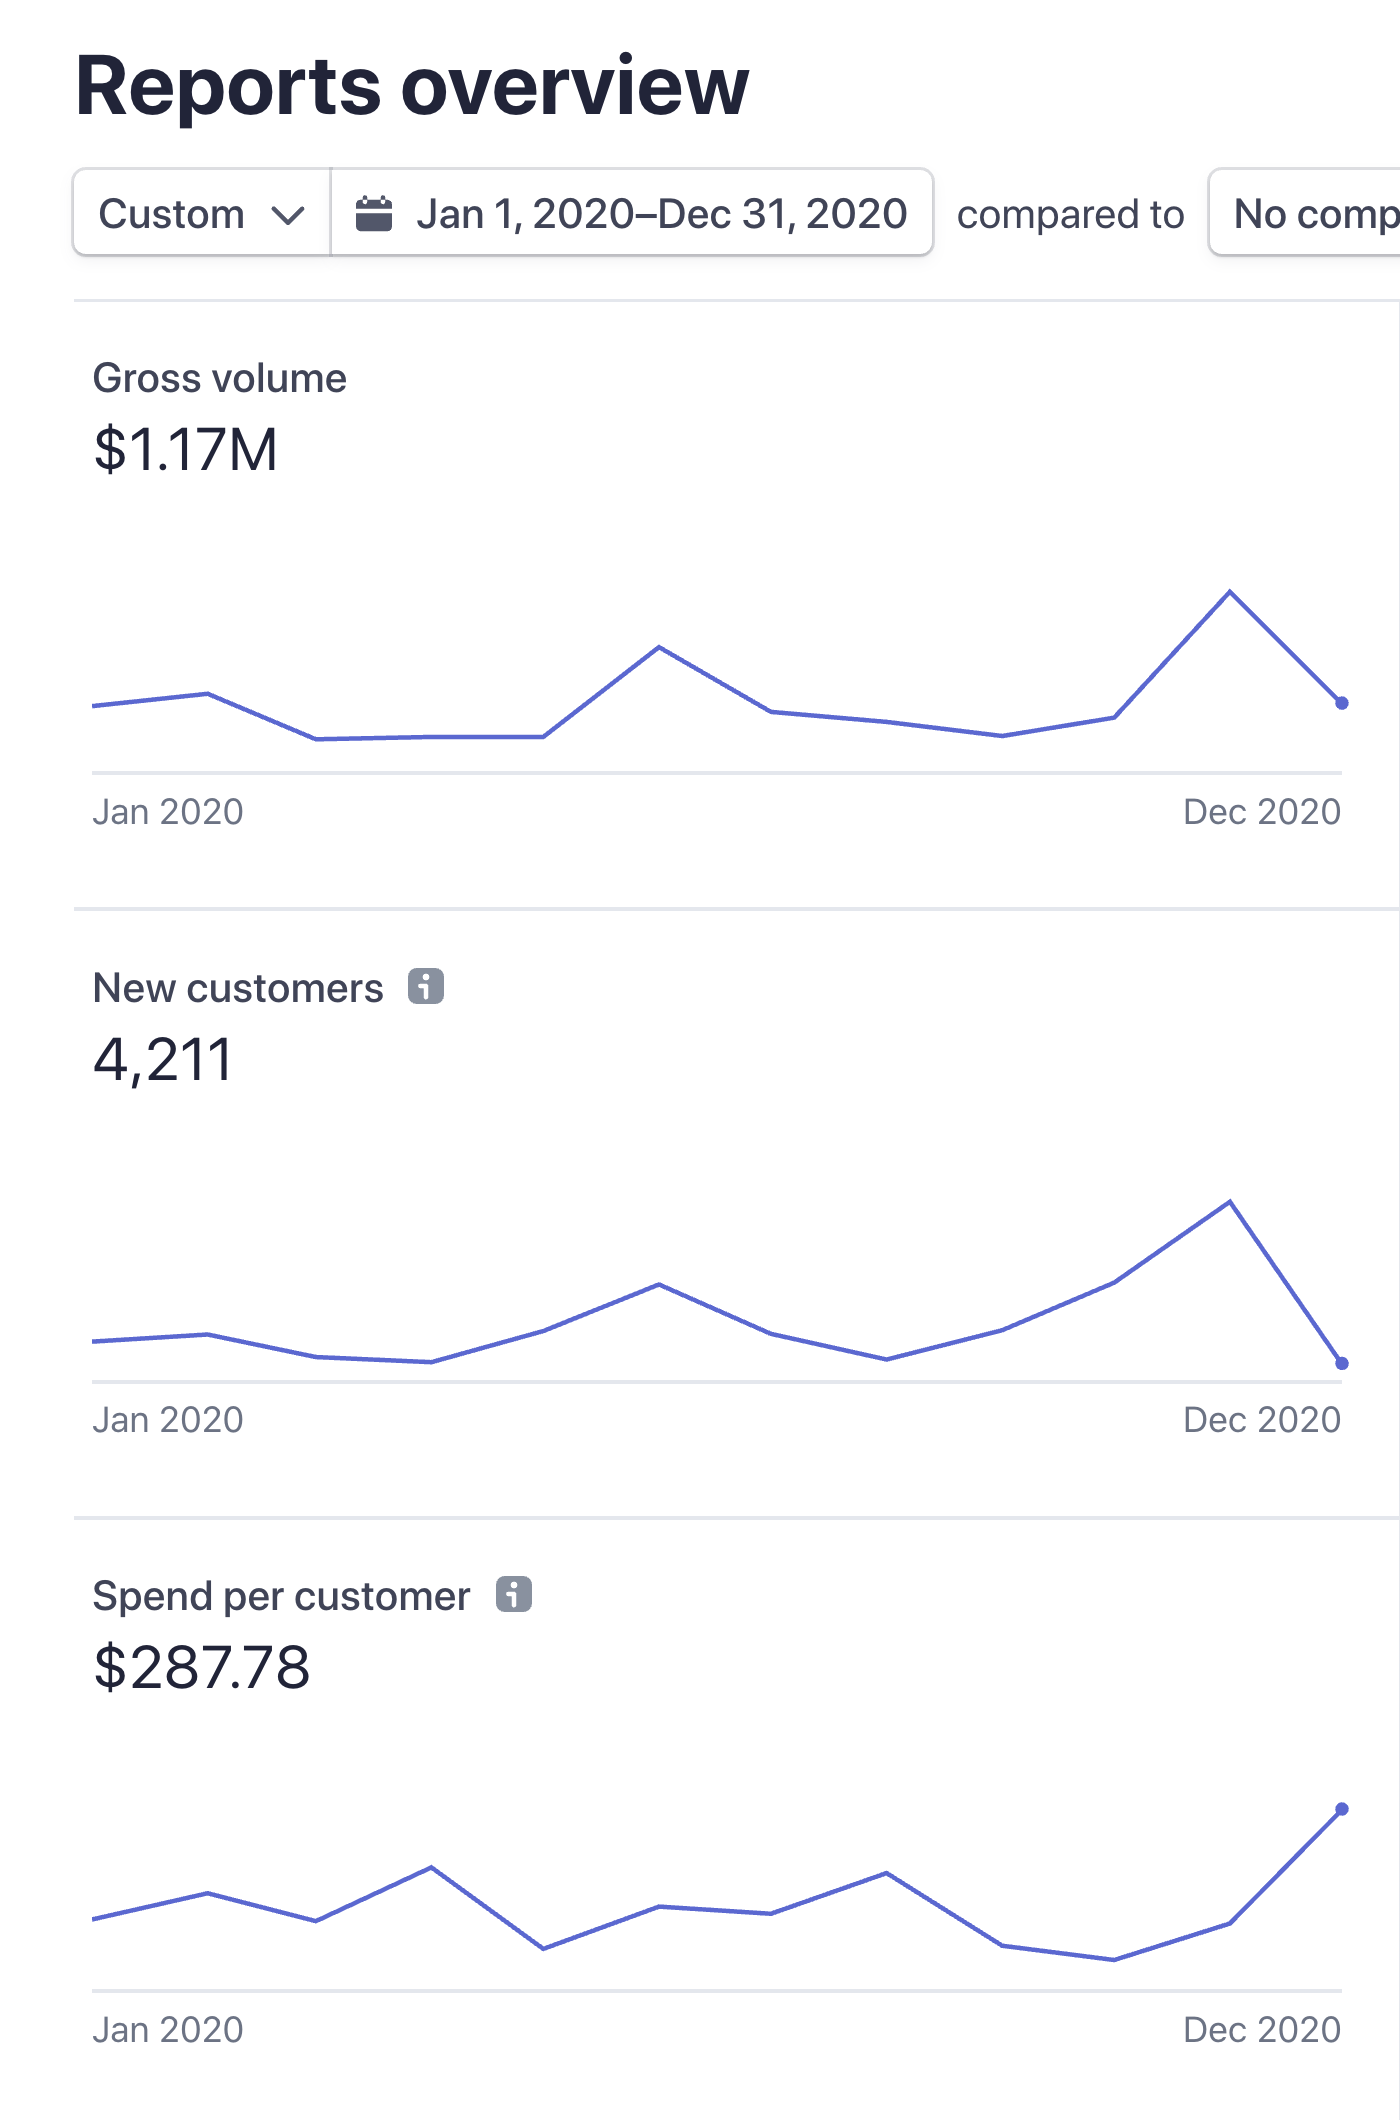Viewport: 1400px width, 2120px height.
Task: Click the Gross volume chart endpoint dot
Action: (x=1342, y=703)
